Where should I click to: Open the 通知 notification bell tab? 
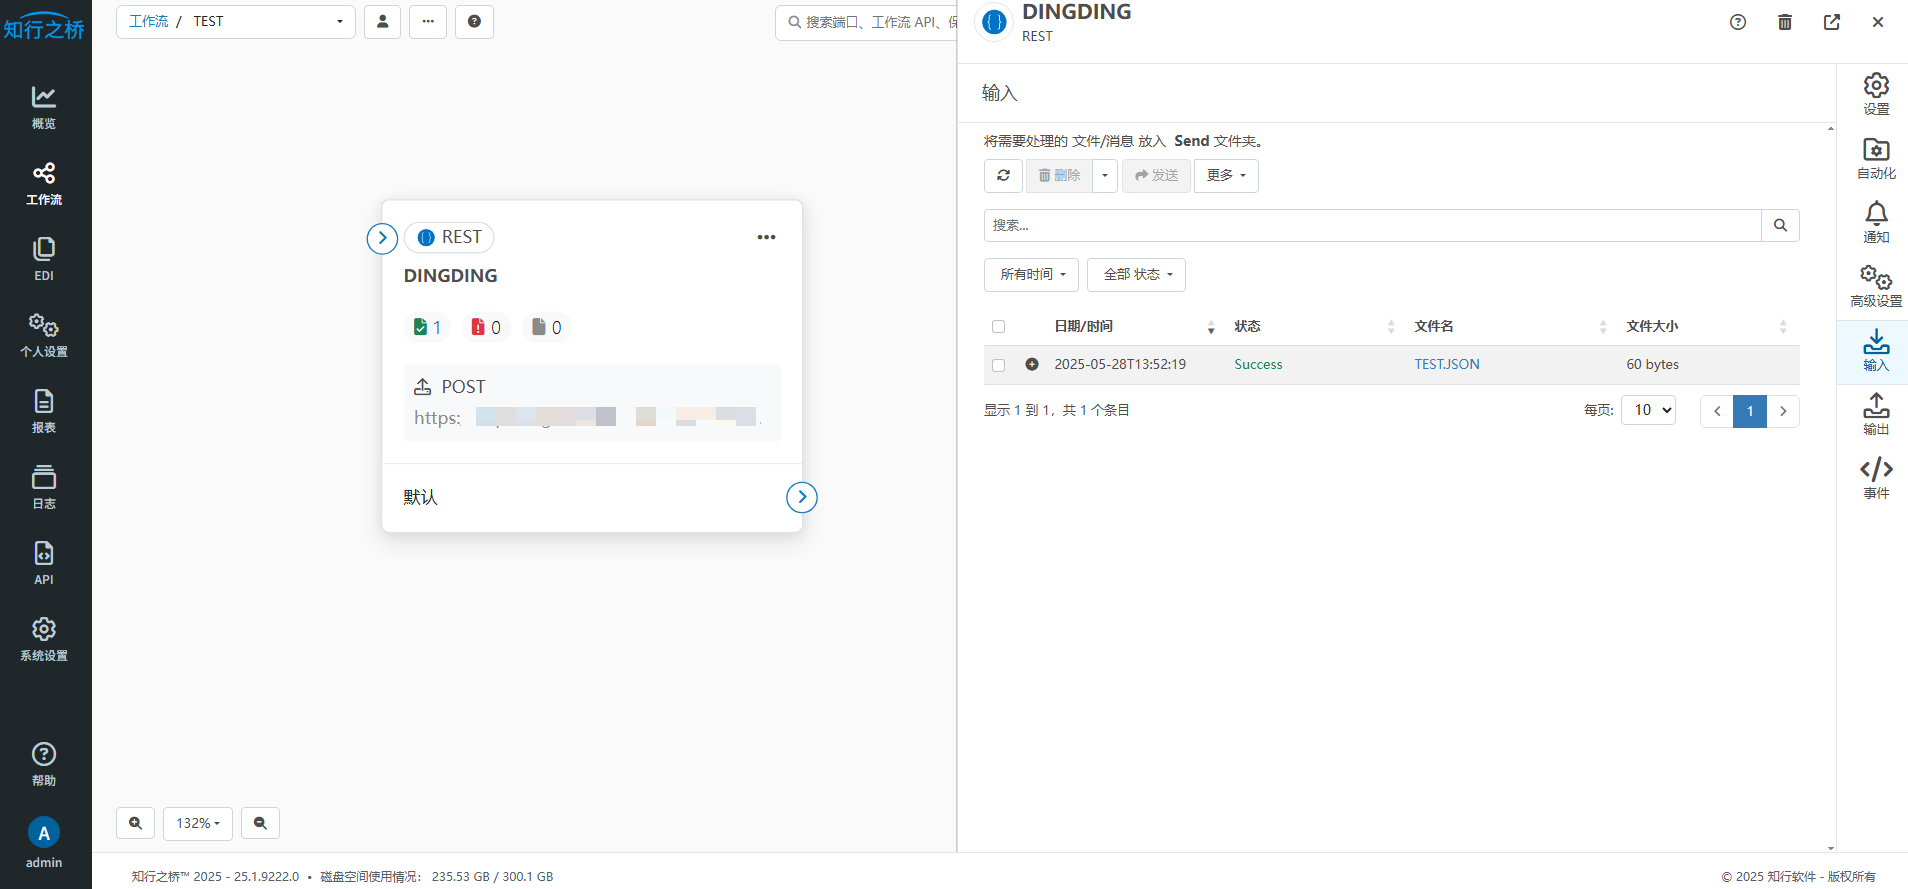click(1876, 222)
